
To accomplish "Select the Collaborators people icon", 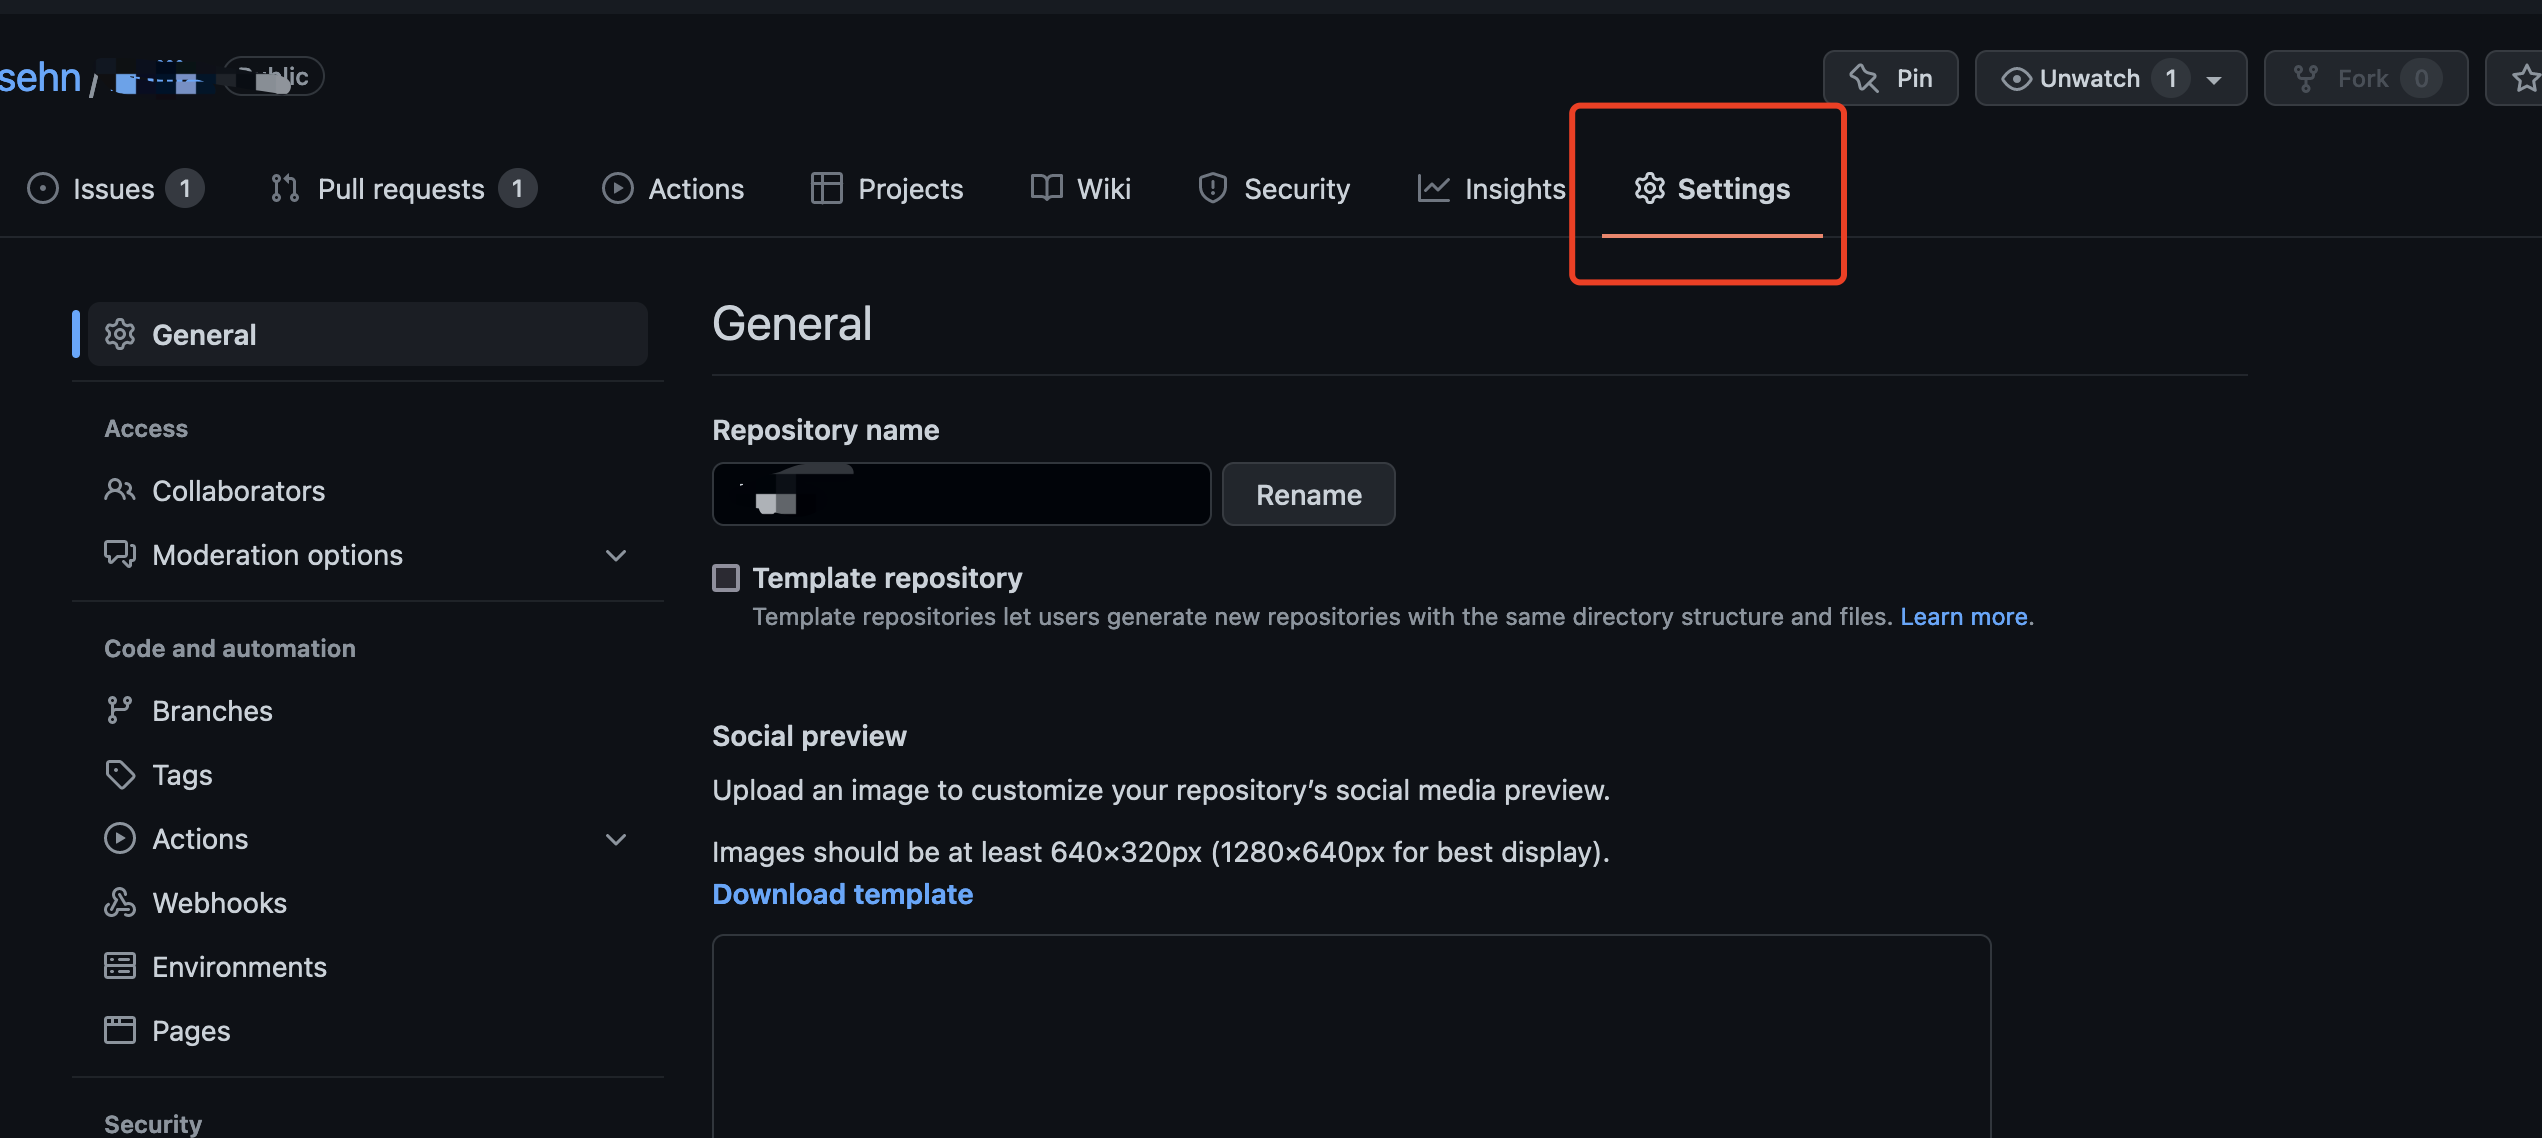I will [x=119, y=490].
